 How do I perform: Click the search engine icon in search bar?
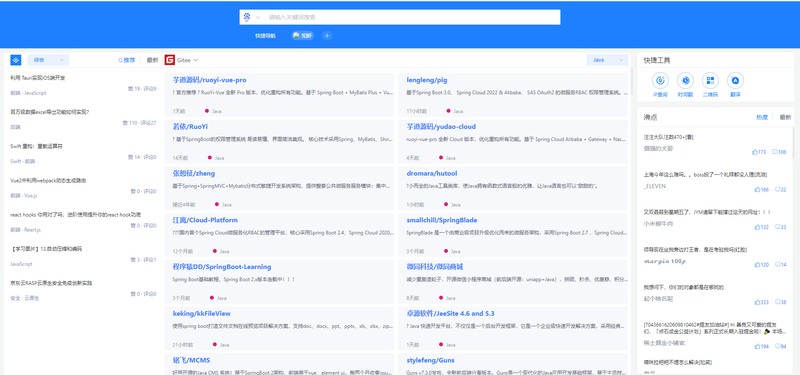[247, 17]
